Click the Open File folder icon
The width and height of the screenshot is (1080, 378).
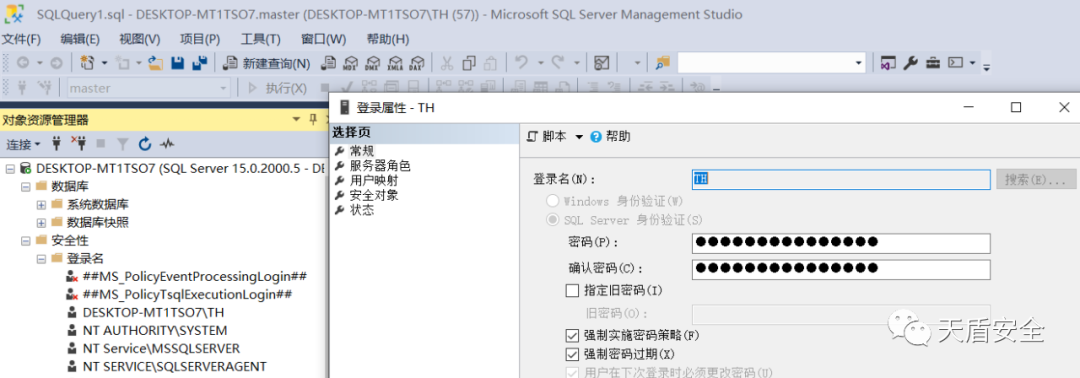pyautogui.click(x=156, y=63)
